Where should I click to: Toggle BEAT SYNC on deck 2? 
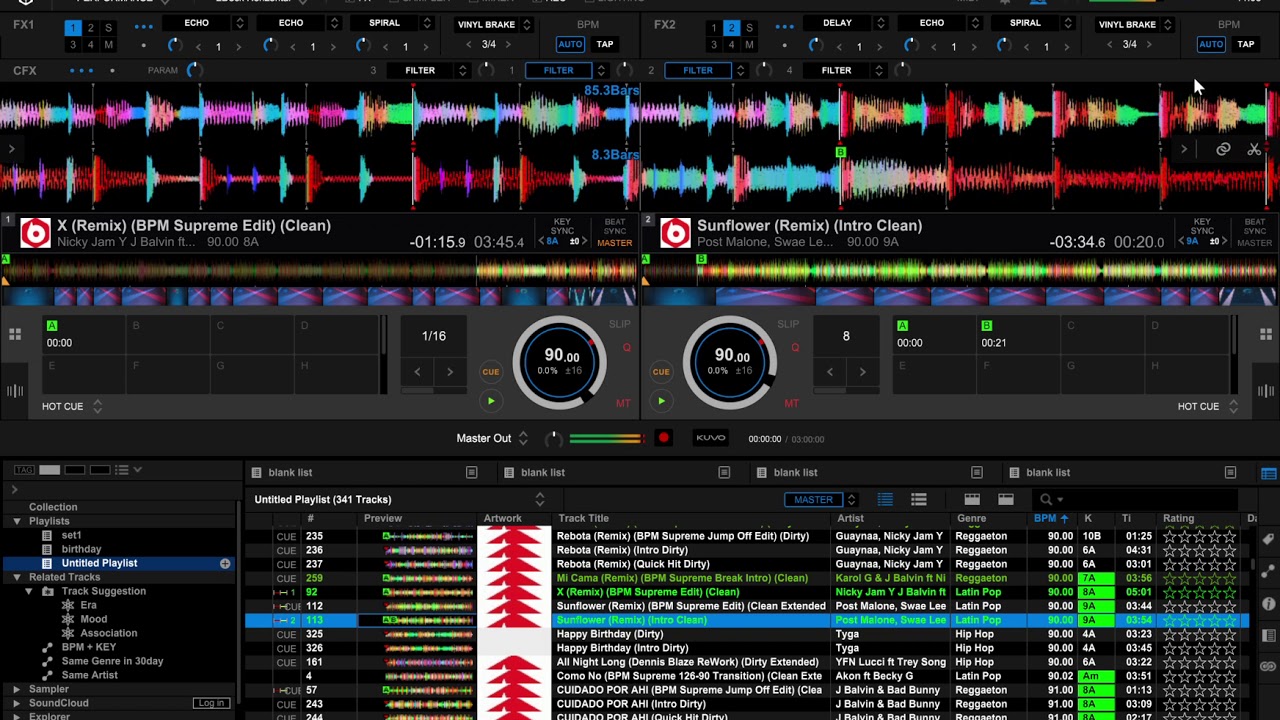[x=1254, y=227]
